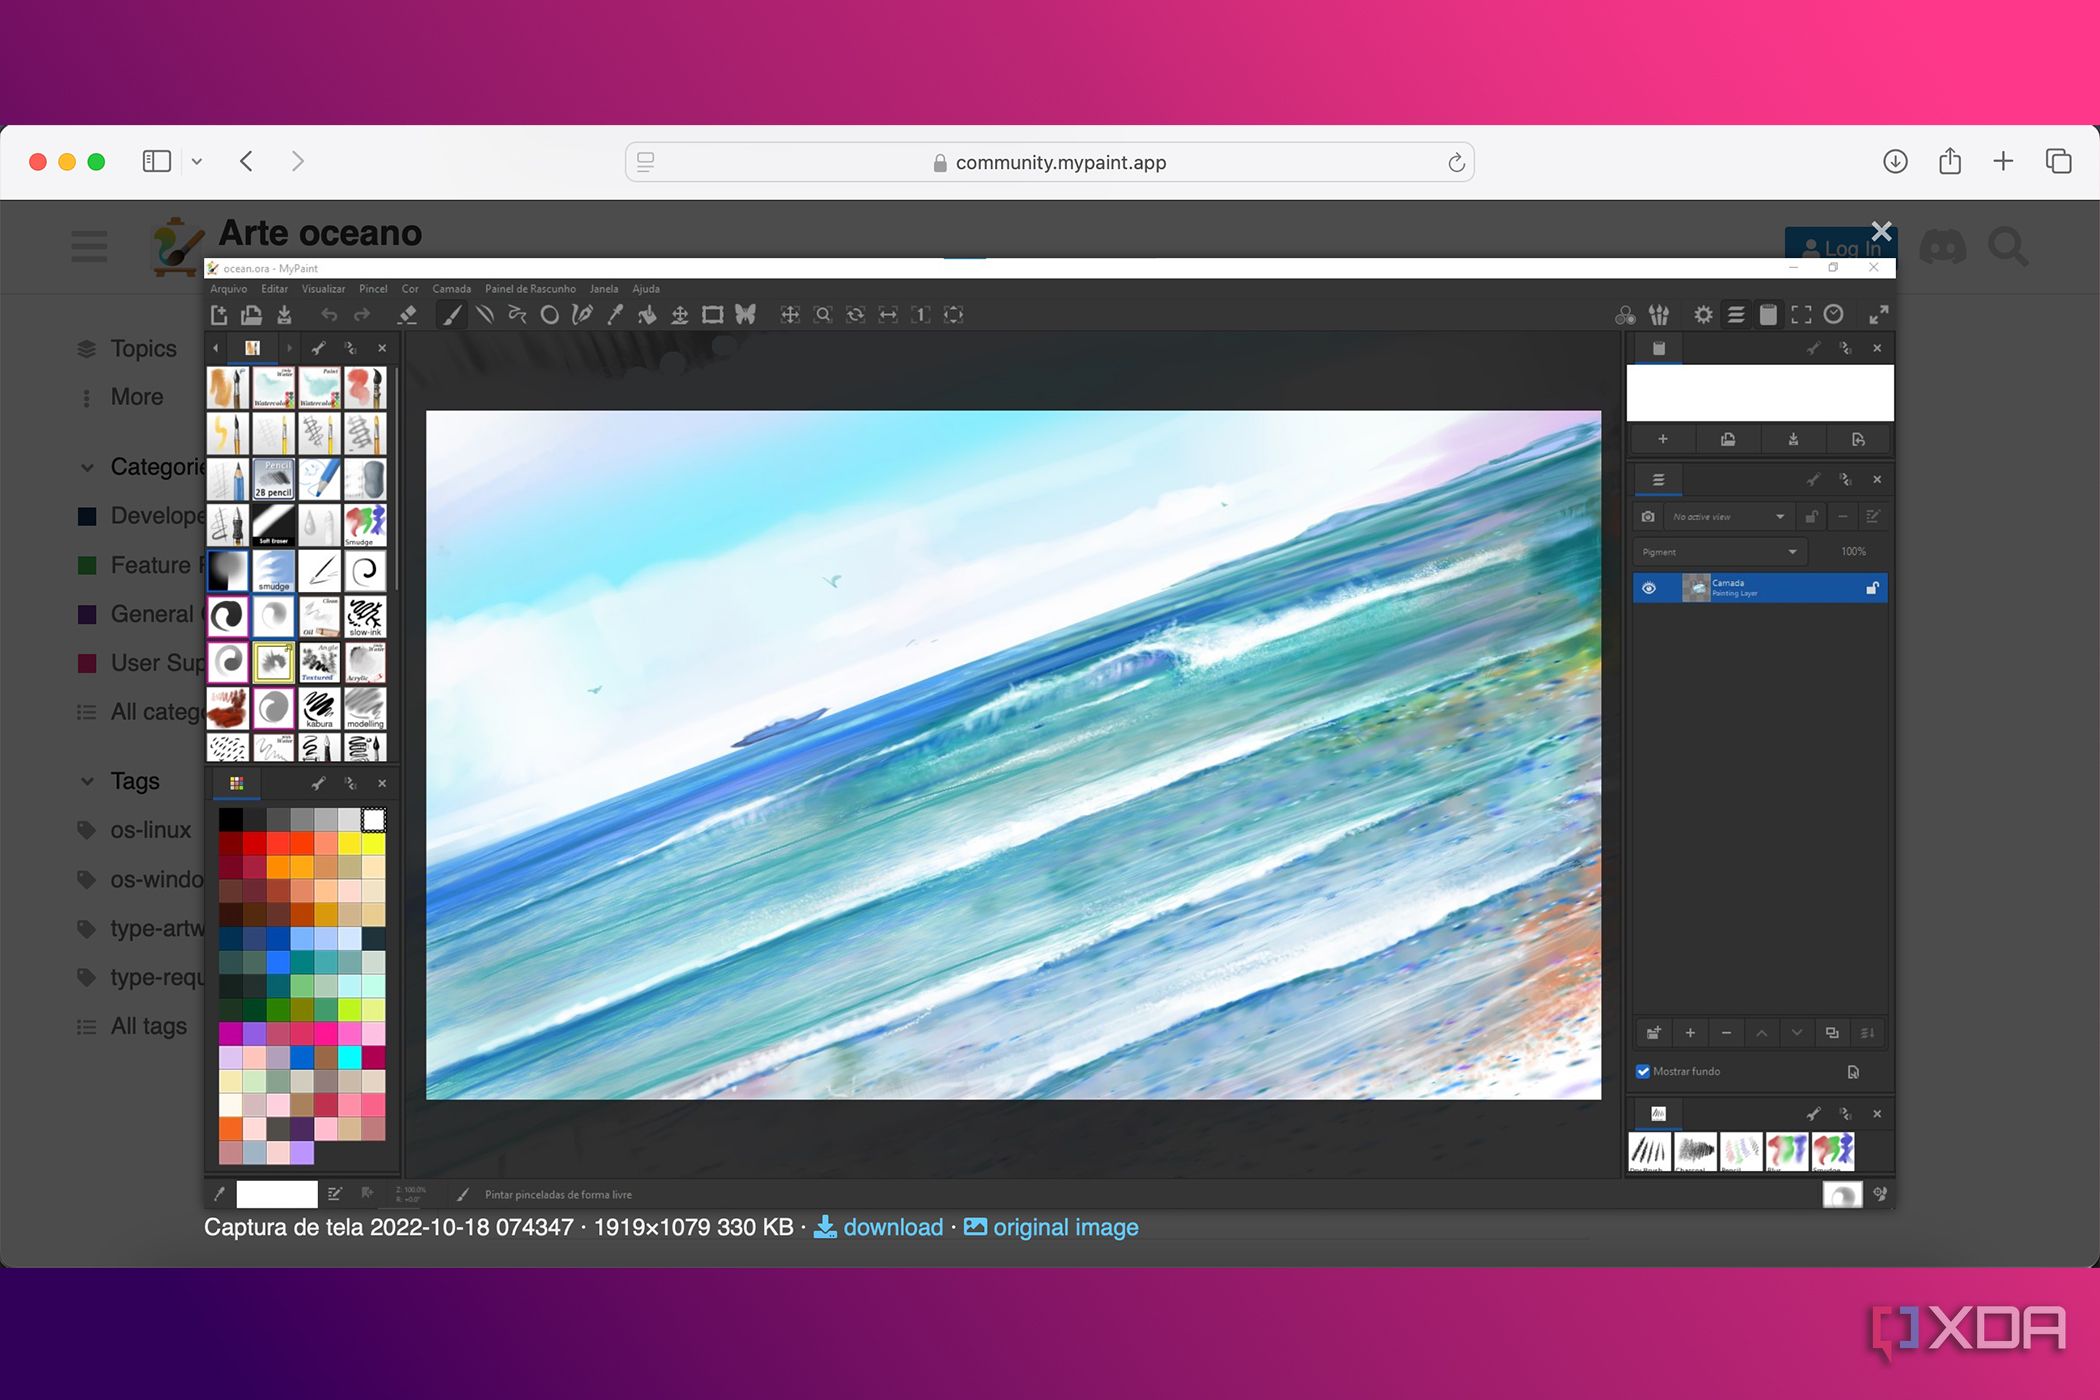Open the Discord icon link
This screenshot has width=2100, height=1400.
click(x=1942, y=246)
